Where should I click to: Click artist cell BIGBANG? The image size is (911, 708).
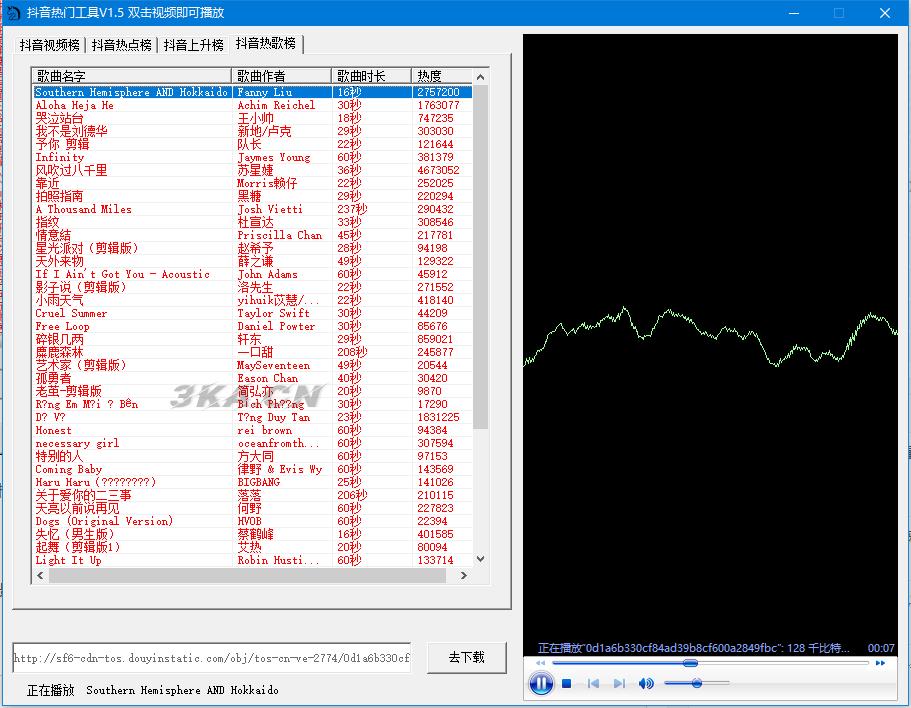[259, 482]
